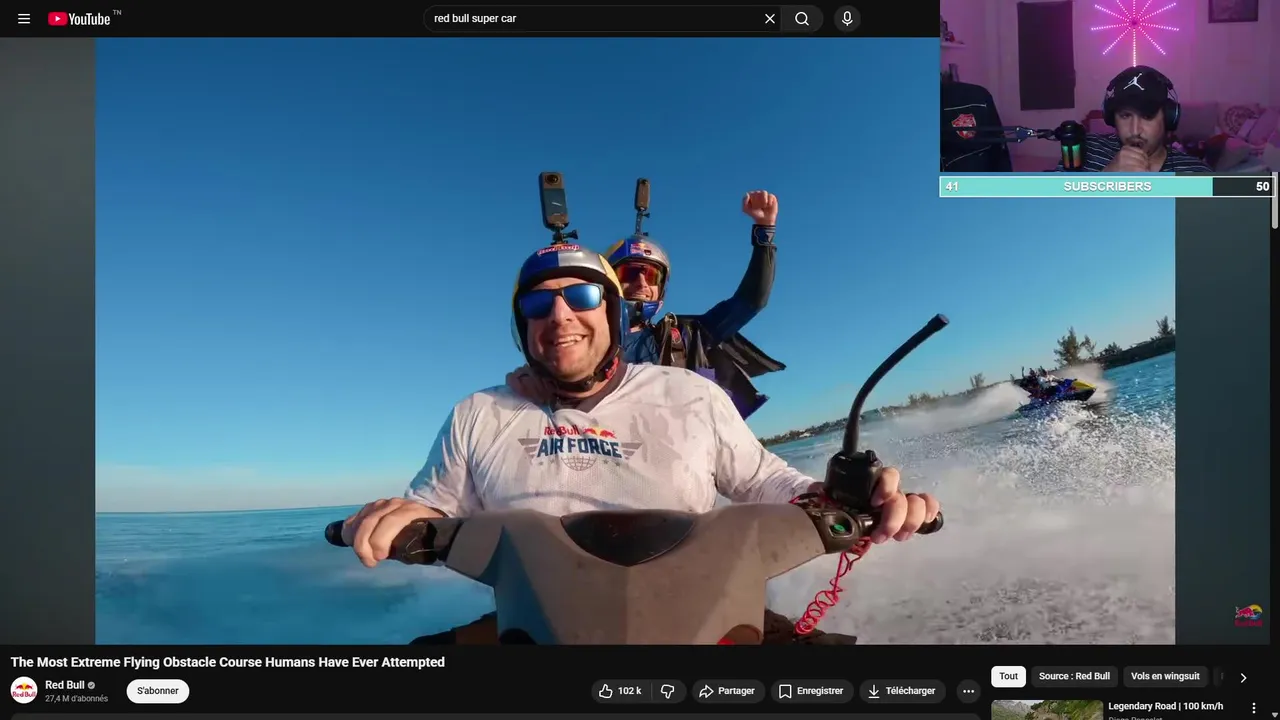The width and height of the screenshot is (1280, 720).
Task: Open Legendary Road video thumbnail
Action: [1047, 710]
